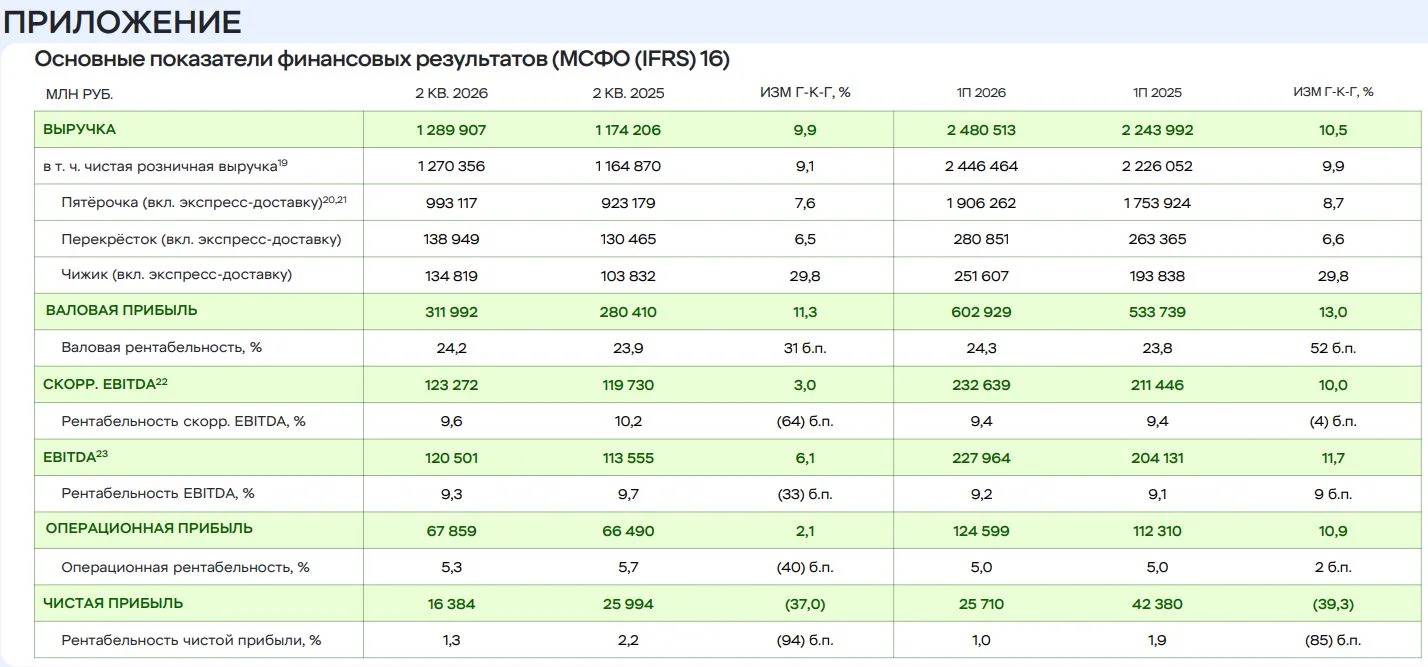Click the Пятёрочка value "993 117"
Viewport: 1428px width, 667px height.
[452, 203]
